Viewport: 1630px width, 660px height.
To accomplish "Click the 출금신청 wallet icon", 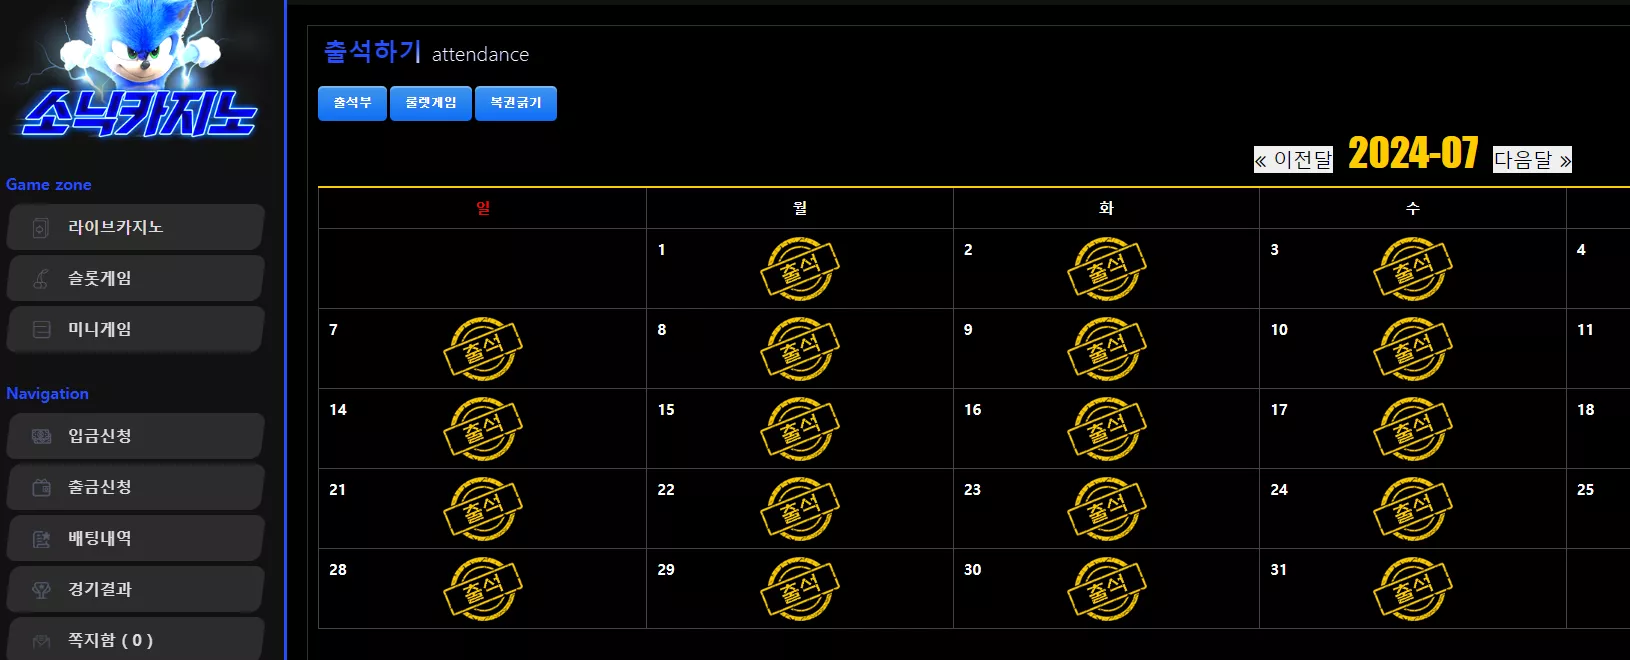I will (41, 488).
